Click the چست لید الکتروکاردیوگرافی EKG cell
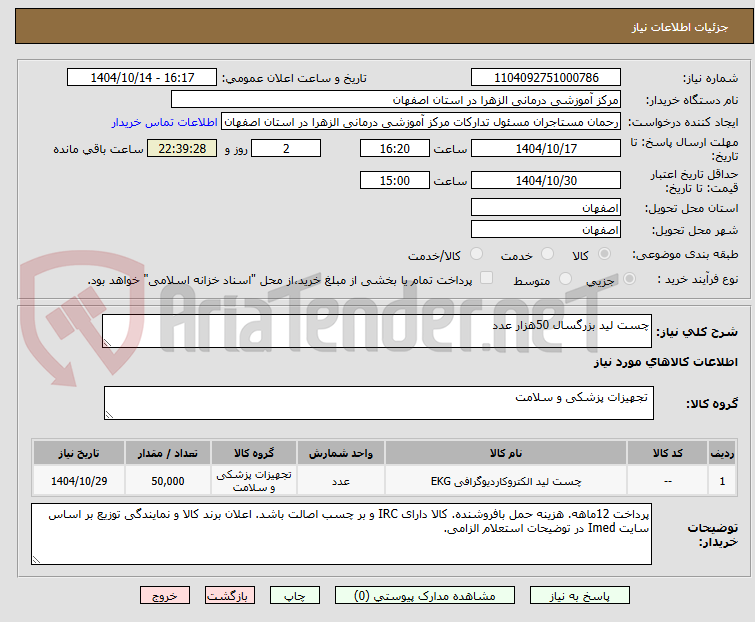 (x=506, y=480)
